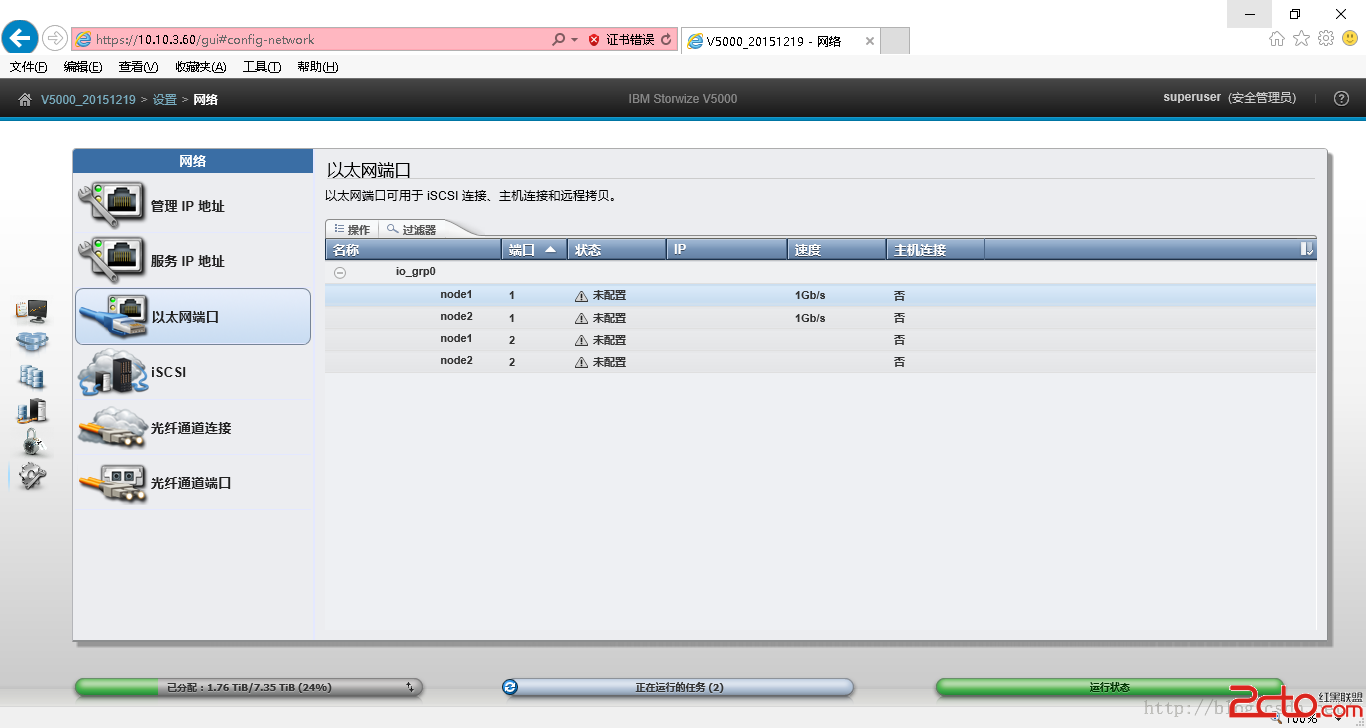Viewport: 1366px width, 728px height.
Task: Select 以太网端口 network option
Action: click(193, 317)
